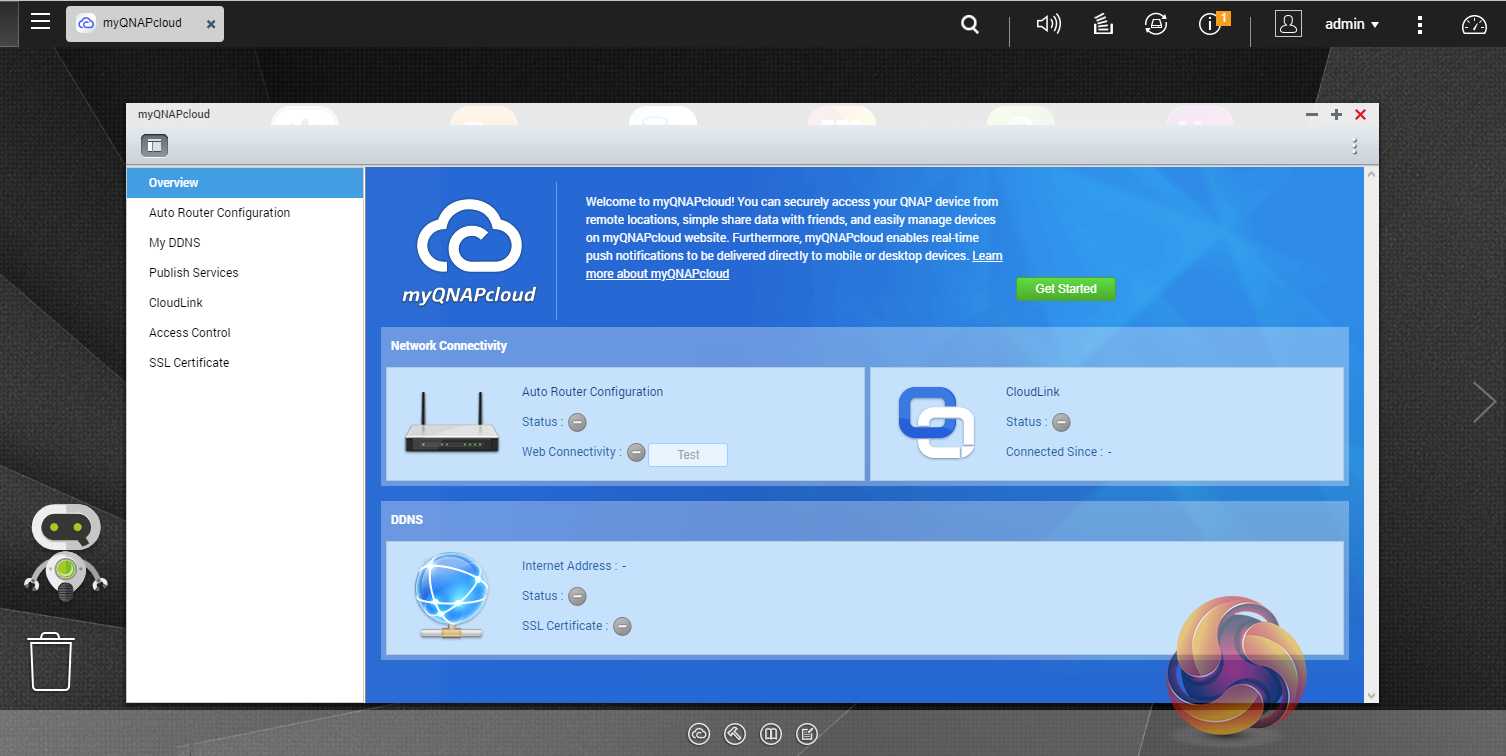Show background tasks from the top bar

pos(1103,24)
